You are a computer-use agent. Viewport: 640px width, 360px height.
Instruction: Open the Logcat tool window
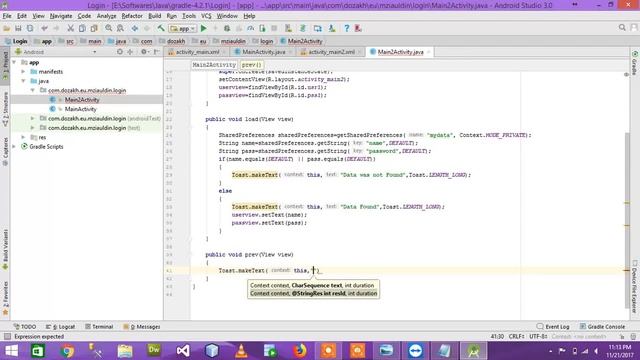coord(60,327)
